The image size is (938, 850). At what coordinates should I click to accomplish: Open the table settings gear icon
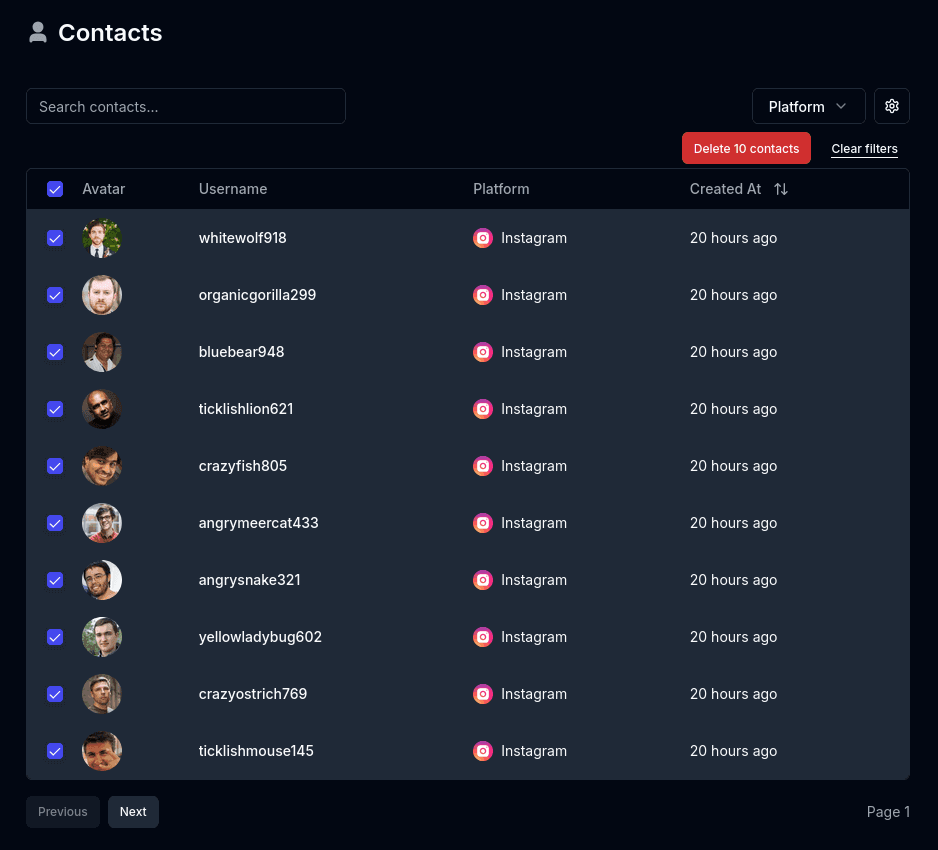click(x=891, y=105)
